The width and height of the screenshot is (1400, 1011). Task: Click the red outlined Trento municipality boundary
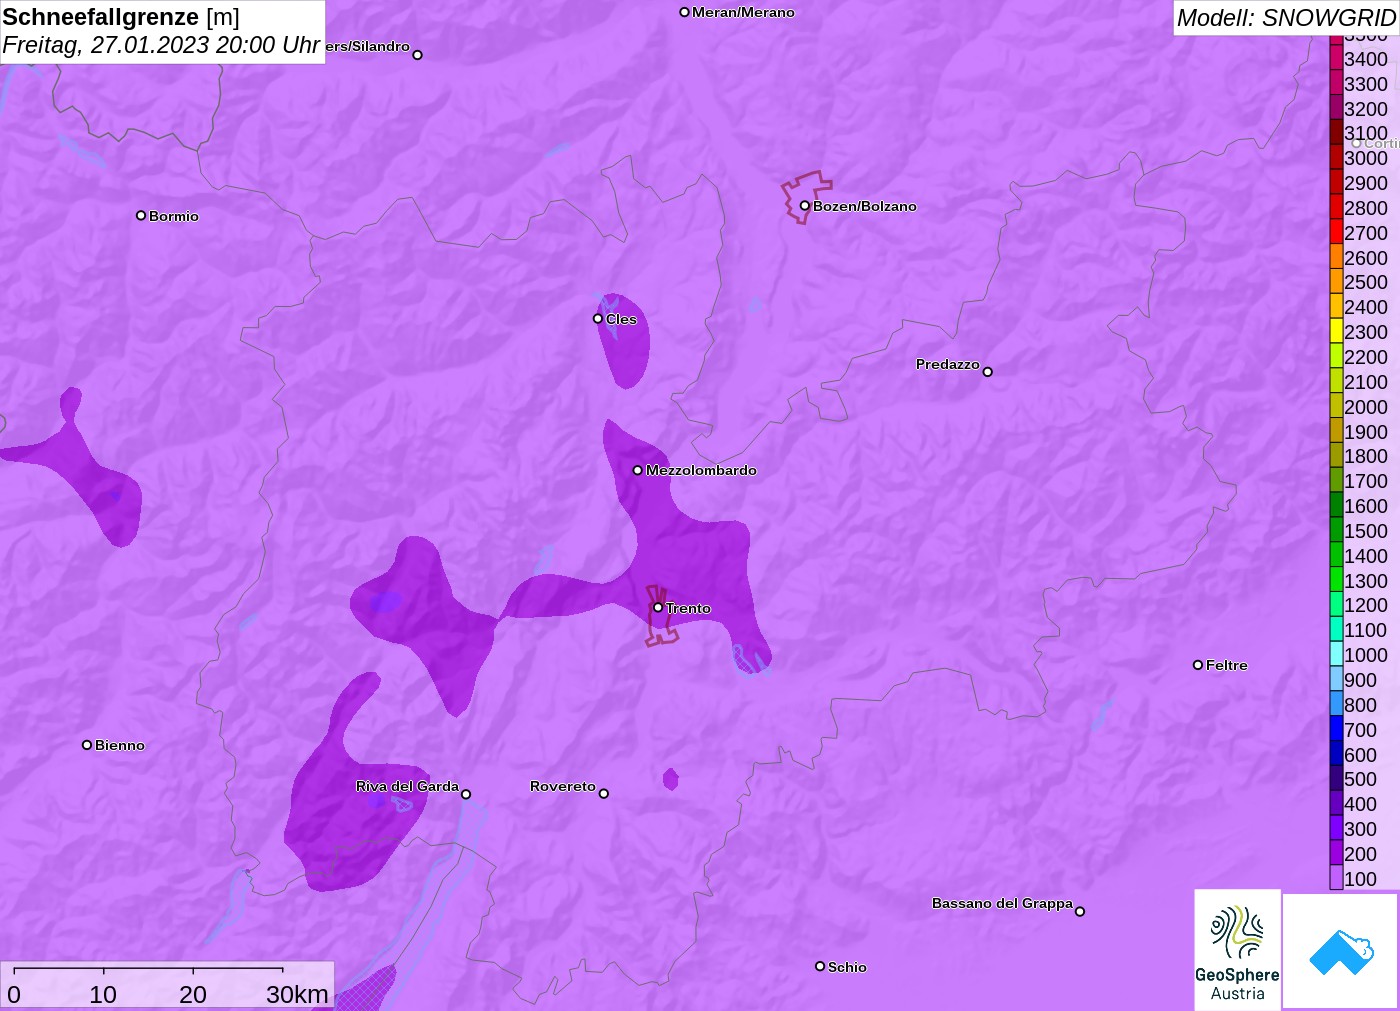pos(662,616)
